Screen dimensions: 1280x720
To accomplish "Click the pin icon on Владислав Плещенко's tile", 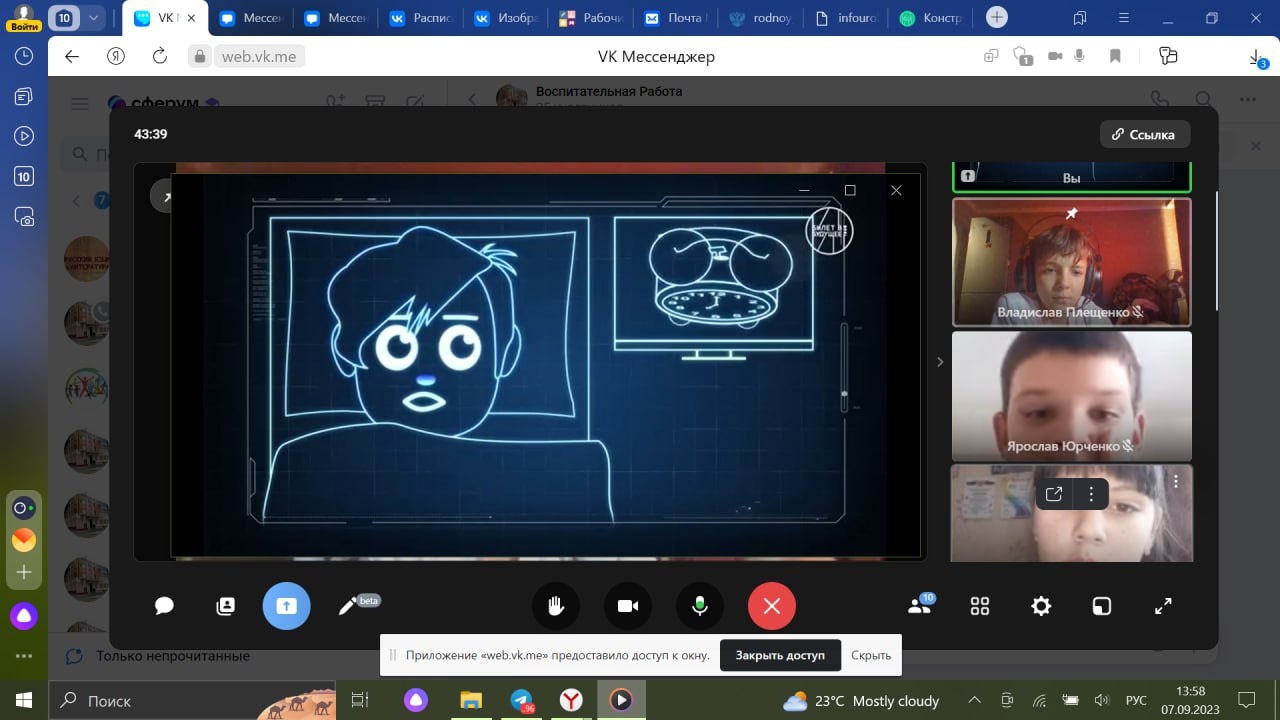I will [x=1072, y=214].
